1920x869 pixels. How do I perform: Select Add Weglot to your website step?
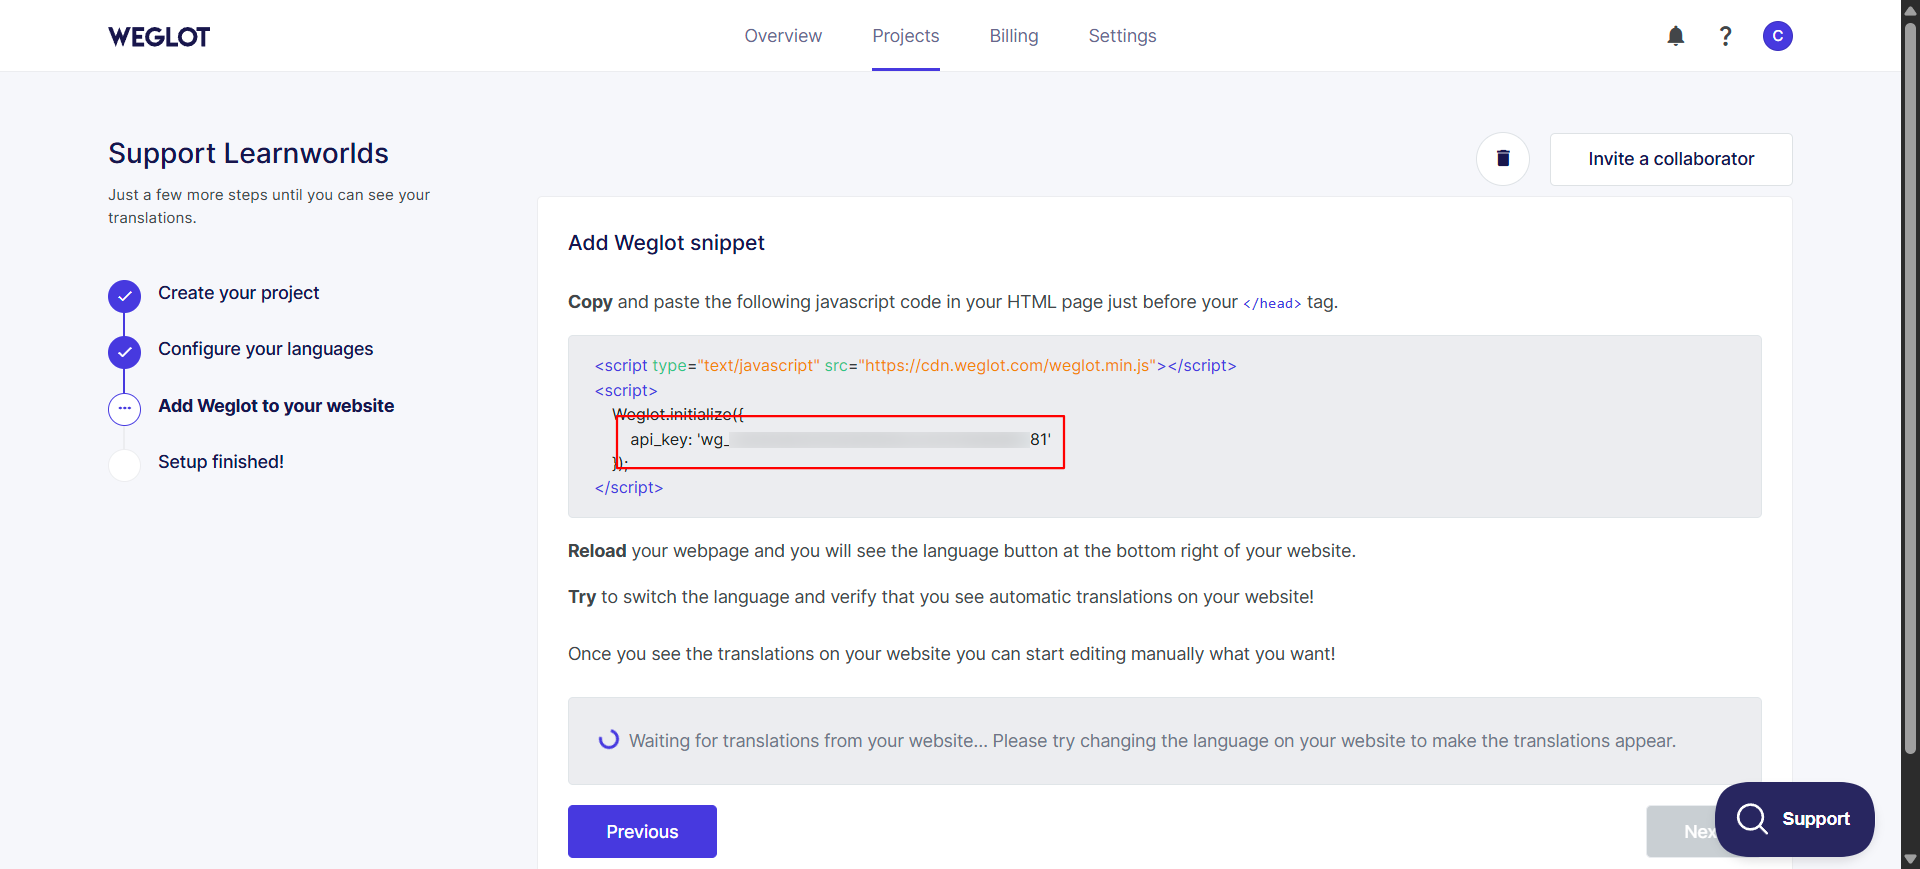tap(276, 406)
